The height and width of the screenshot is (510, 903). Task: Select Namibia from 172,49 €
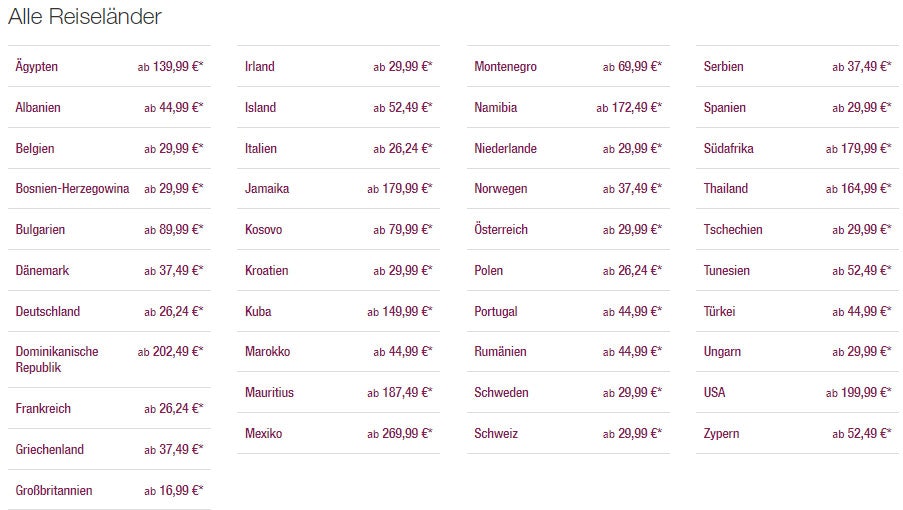[x=496, y=108]
